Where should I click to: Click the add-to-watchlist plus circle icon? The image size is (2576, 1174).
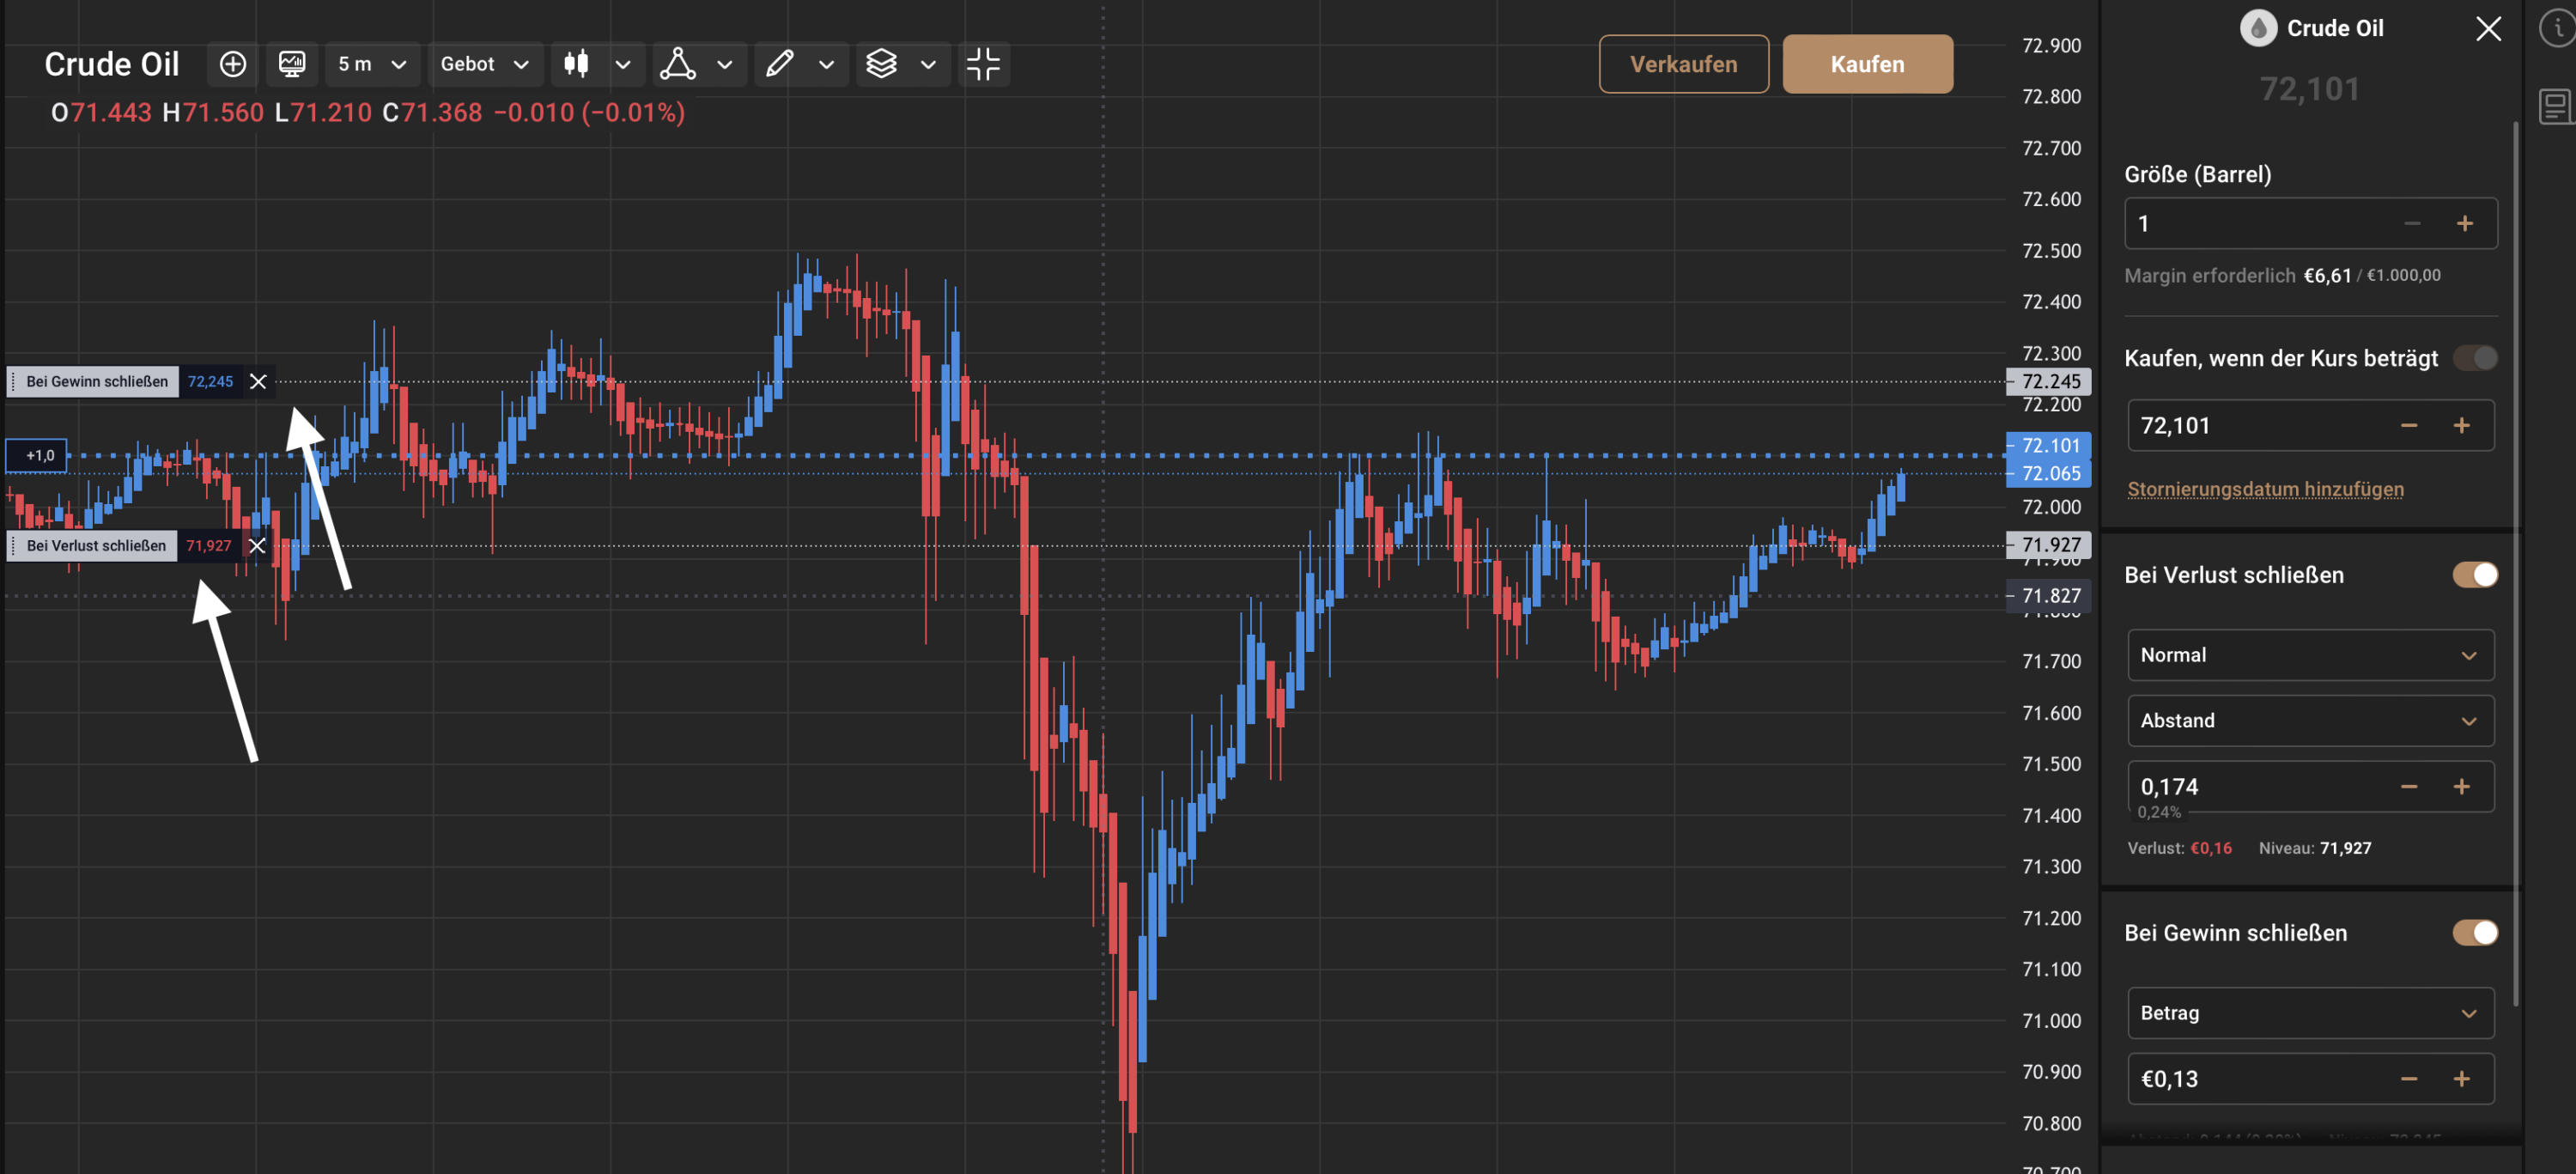click(x=232, y=64)
